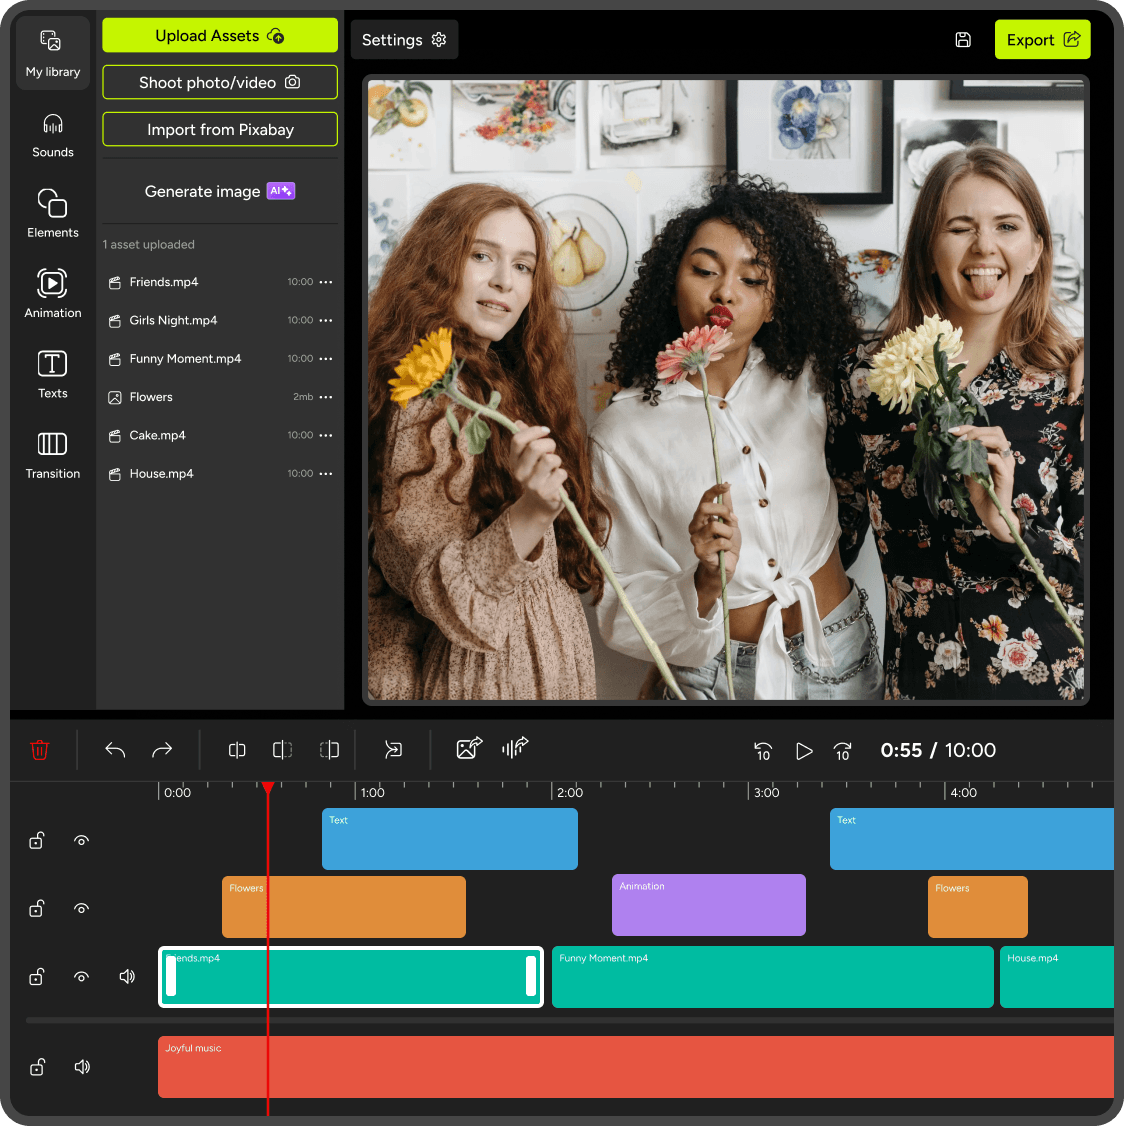Screen dimensions: 1124x1126
Task: Toggle lock on the Text track
Action: pyautogui.click(x=37, y=840)
